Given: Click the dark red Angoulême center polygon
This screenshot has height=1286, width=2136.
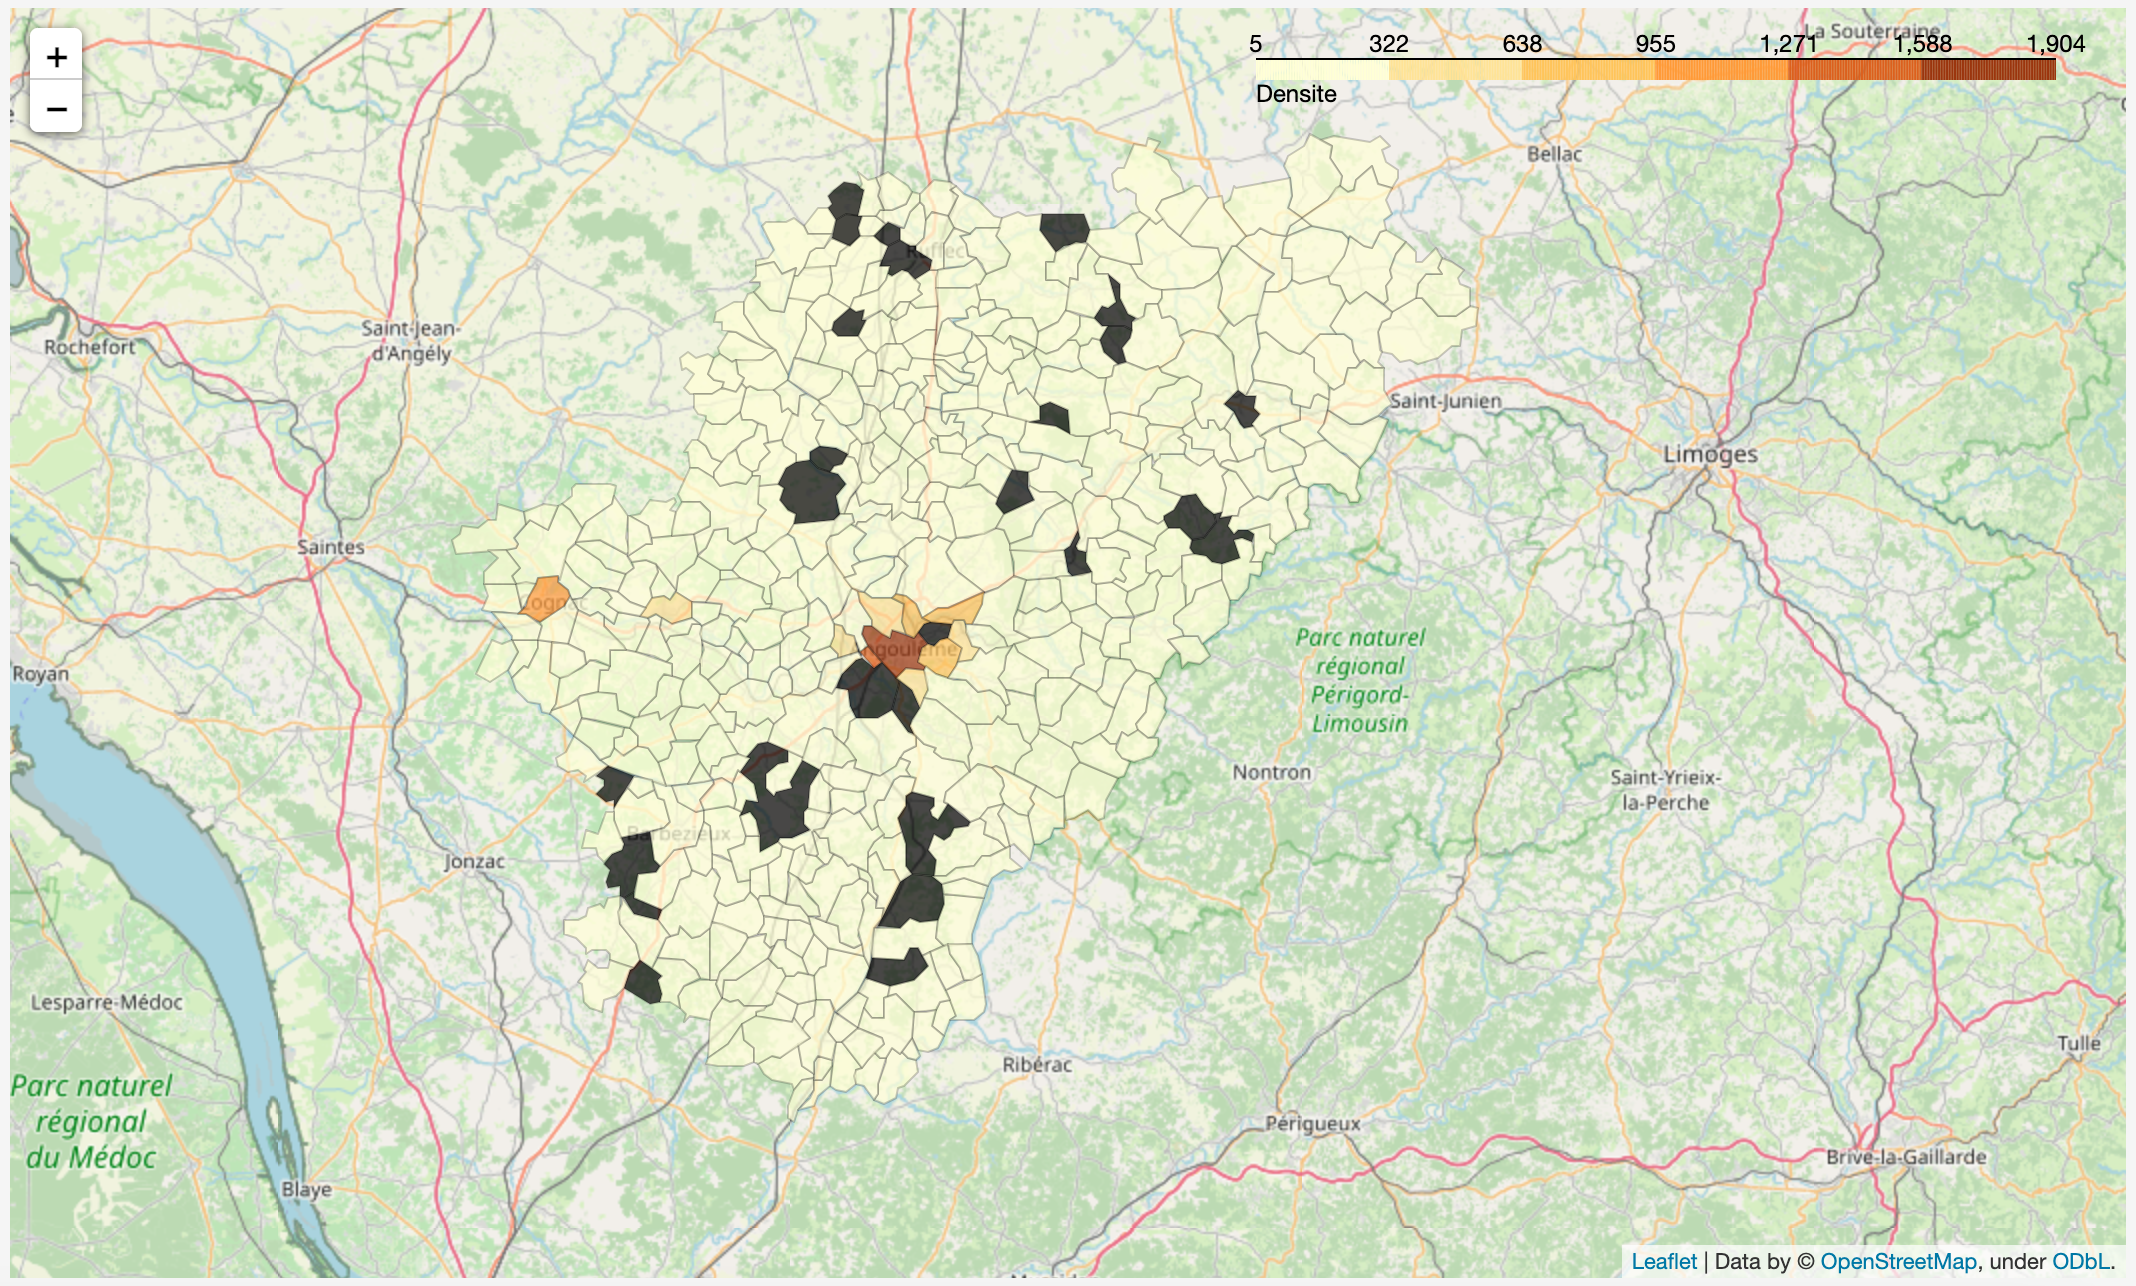Looking at the screenshot, I should [x=893, y=650].
